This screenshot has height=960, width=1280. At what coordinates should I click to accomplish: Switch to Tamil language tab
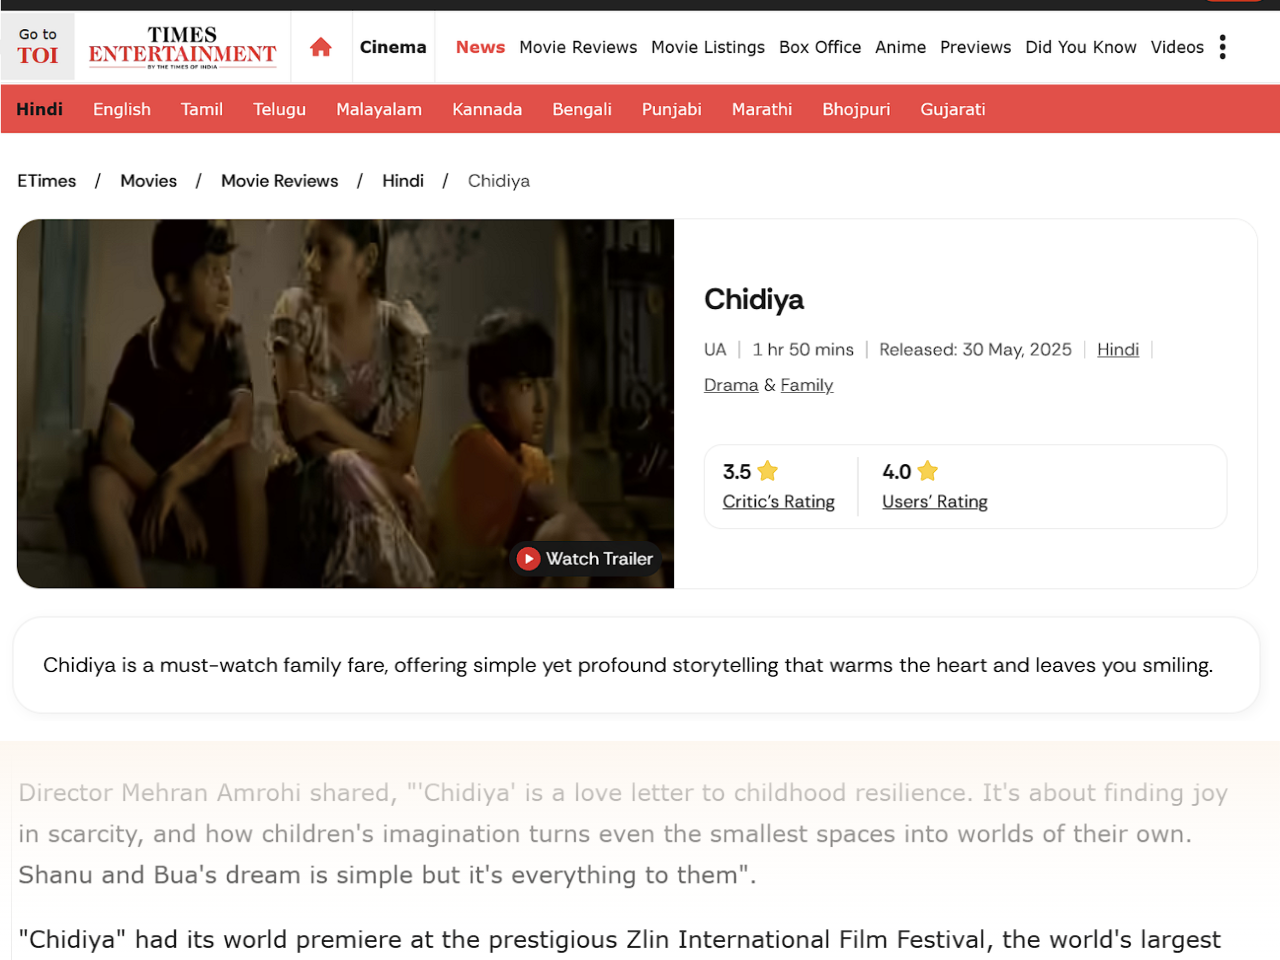202,109
